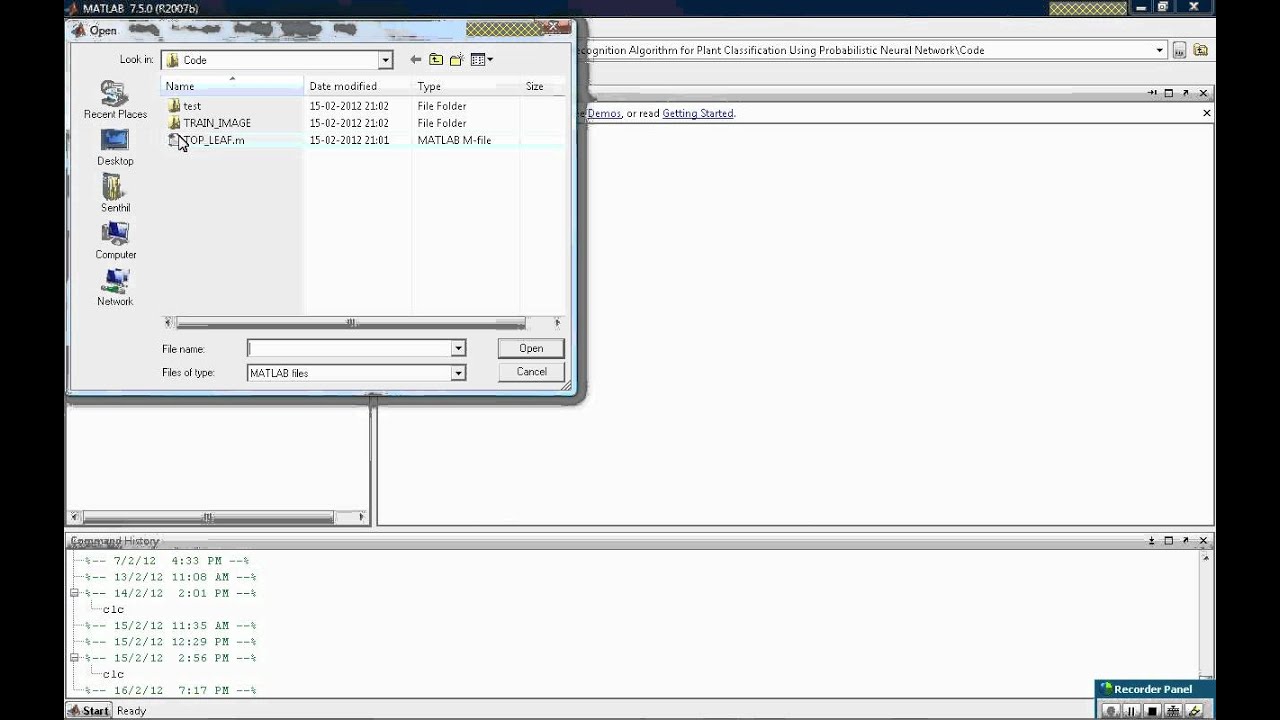1280x720 pixels.
Task: Close the Command Window panel
Action: (1203, 93)
